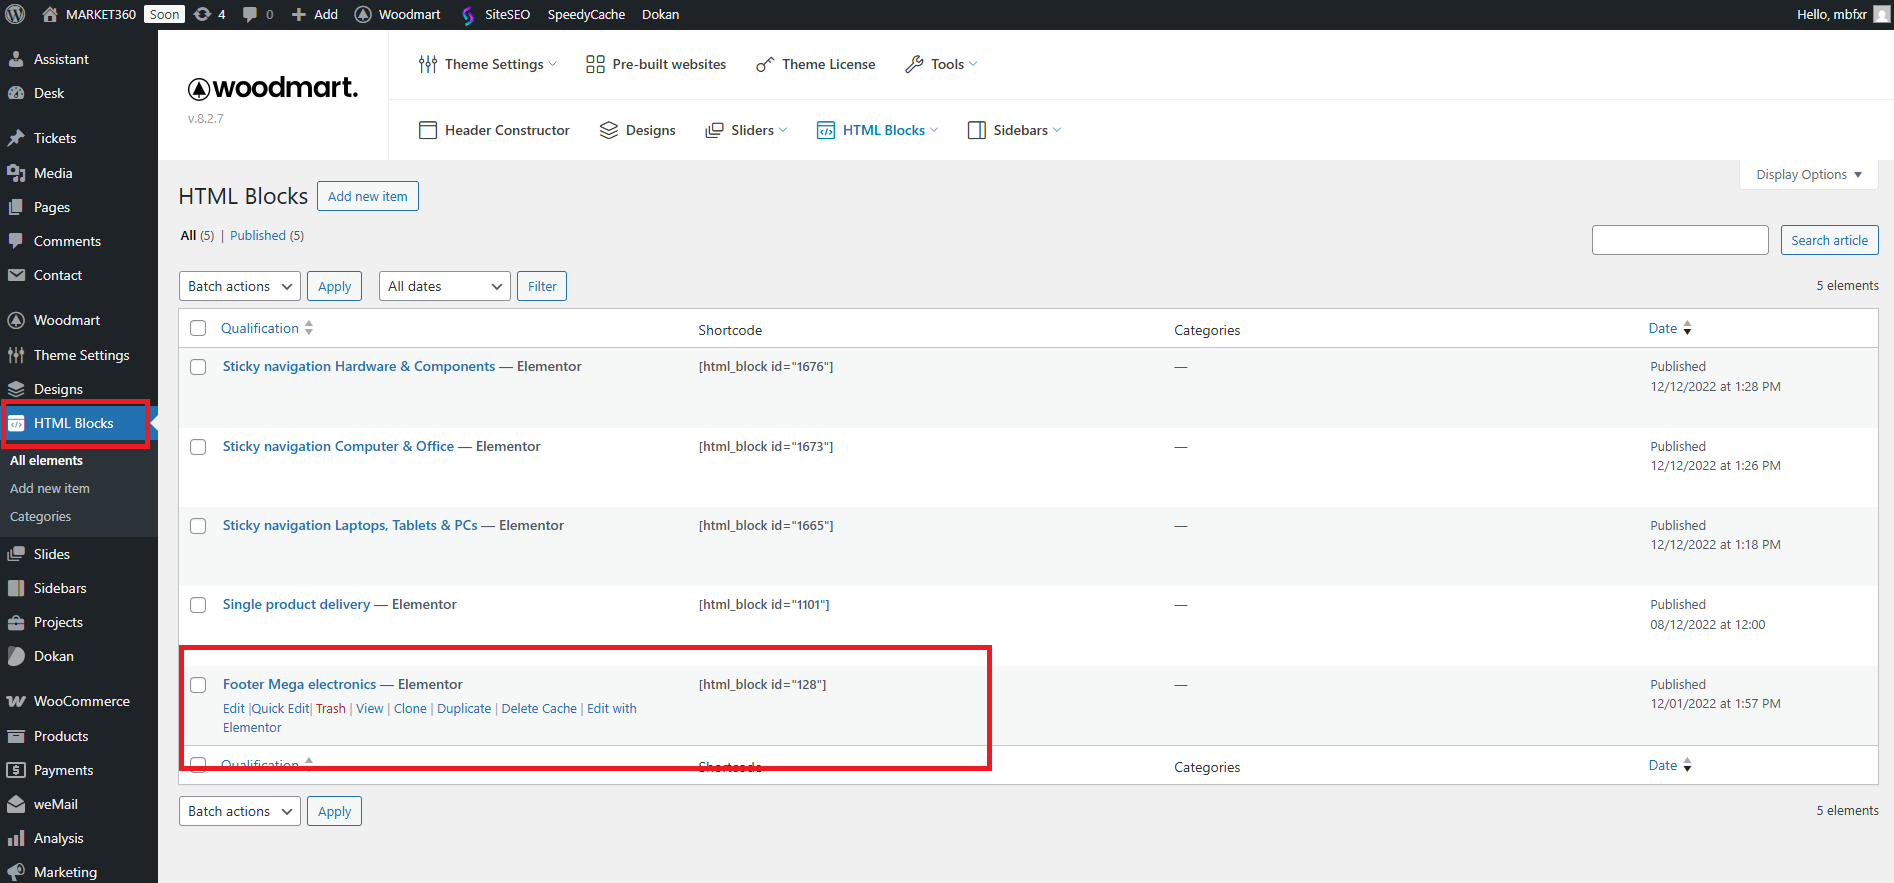Click the Desk sidebar icon
Viewport: 1894px width, 883px height.
click(x=16, y=93)
